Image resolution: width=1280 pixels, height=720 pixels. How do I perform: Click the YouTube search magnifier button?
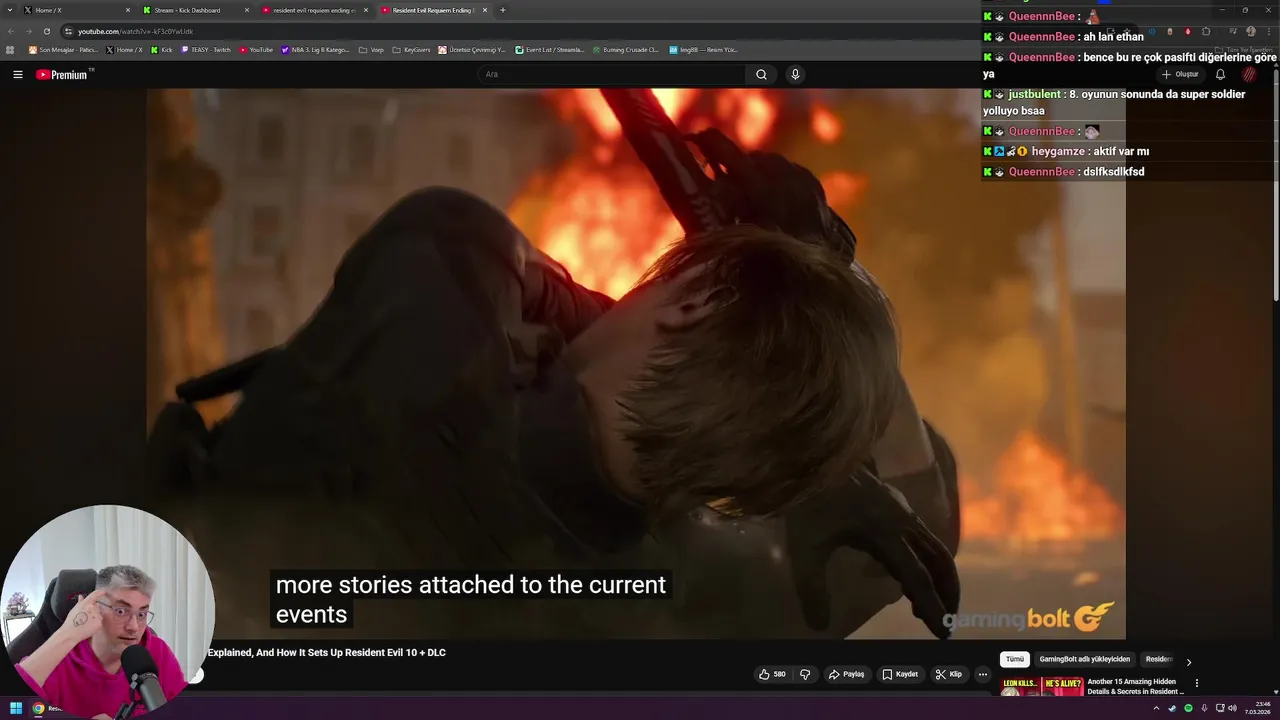(x=761, y=74)
